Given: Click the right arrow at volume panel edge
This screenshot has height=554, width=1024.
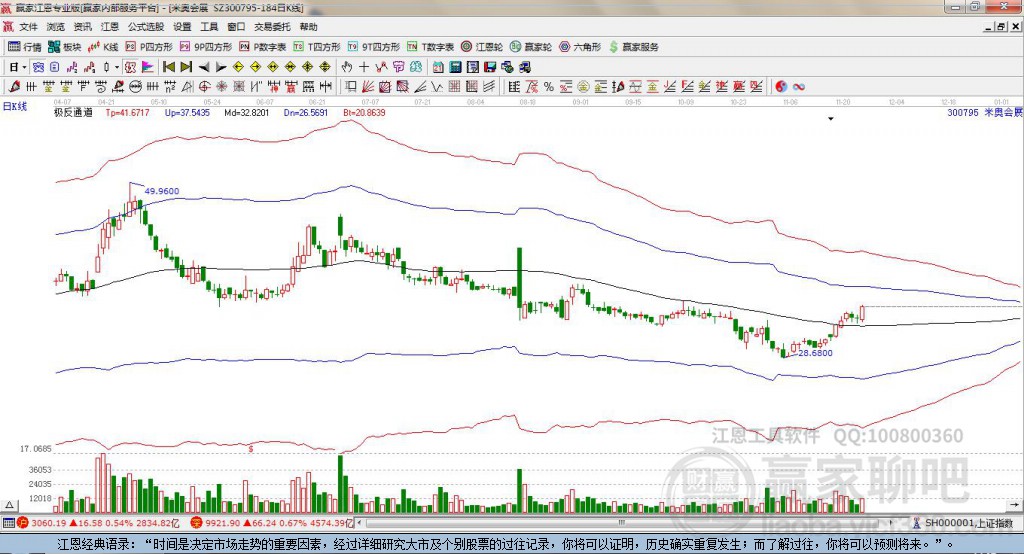Looking at the screenshot, I should pyautogui.click(x=1014, y=505).
